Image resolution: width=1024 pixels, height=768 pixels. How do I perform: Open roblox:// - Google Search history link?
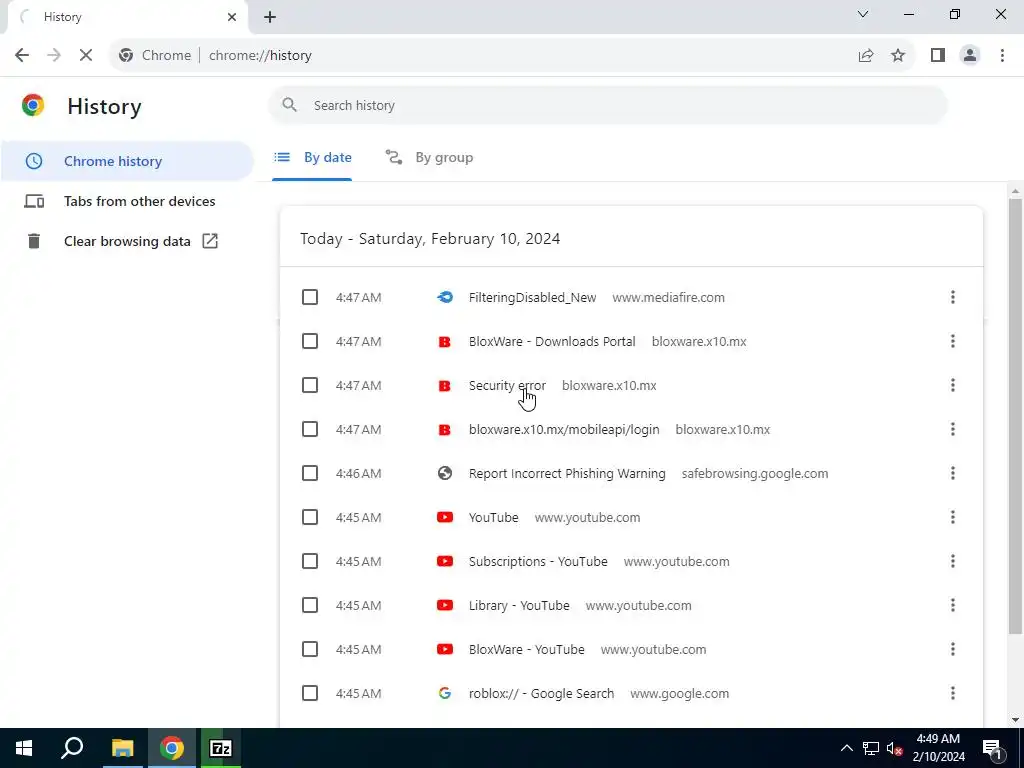coord(541,694)
